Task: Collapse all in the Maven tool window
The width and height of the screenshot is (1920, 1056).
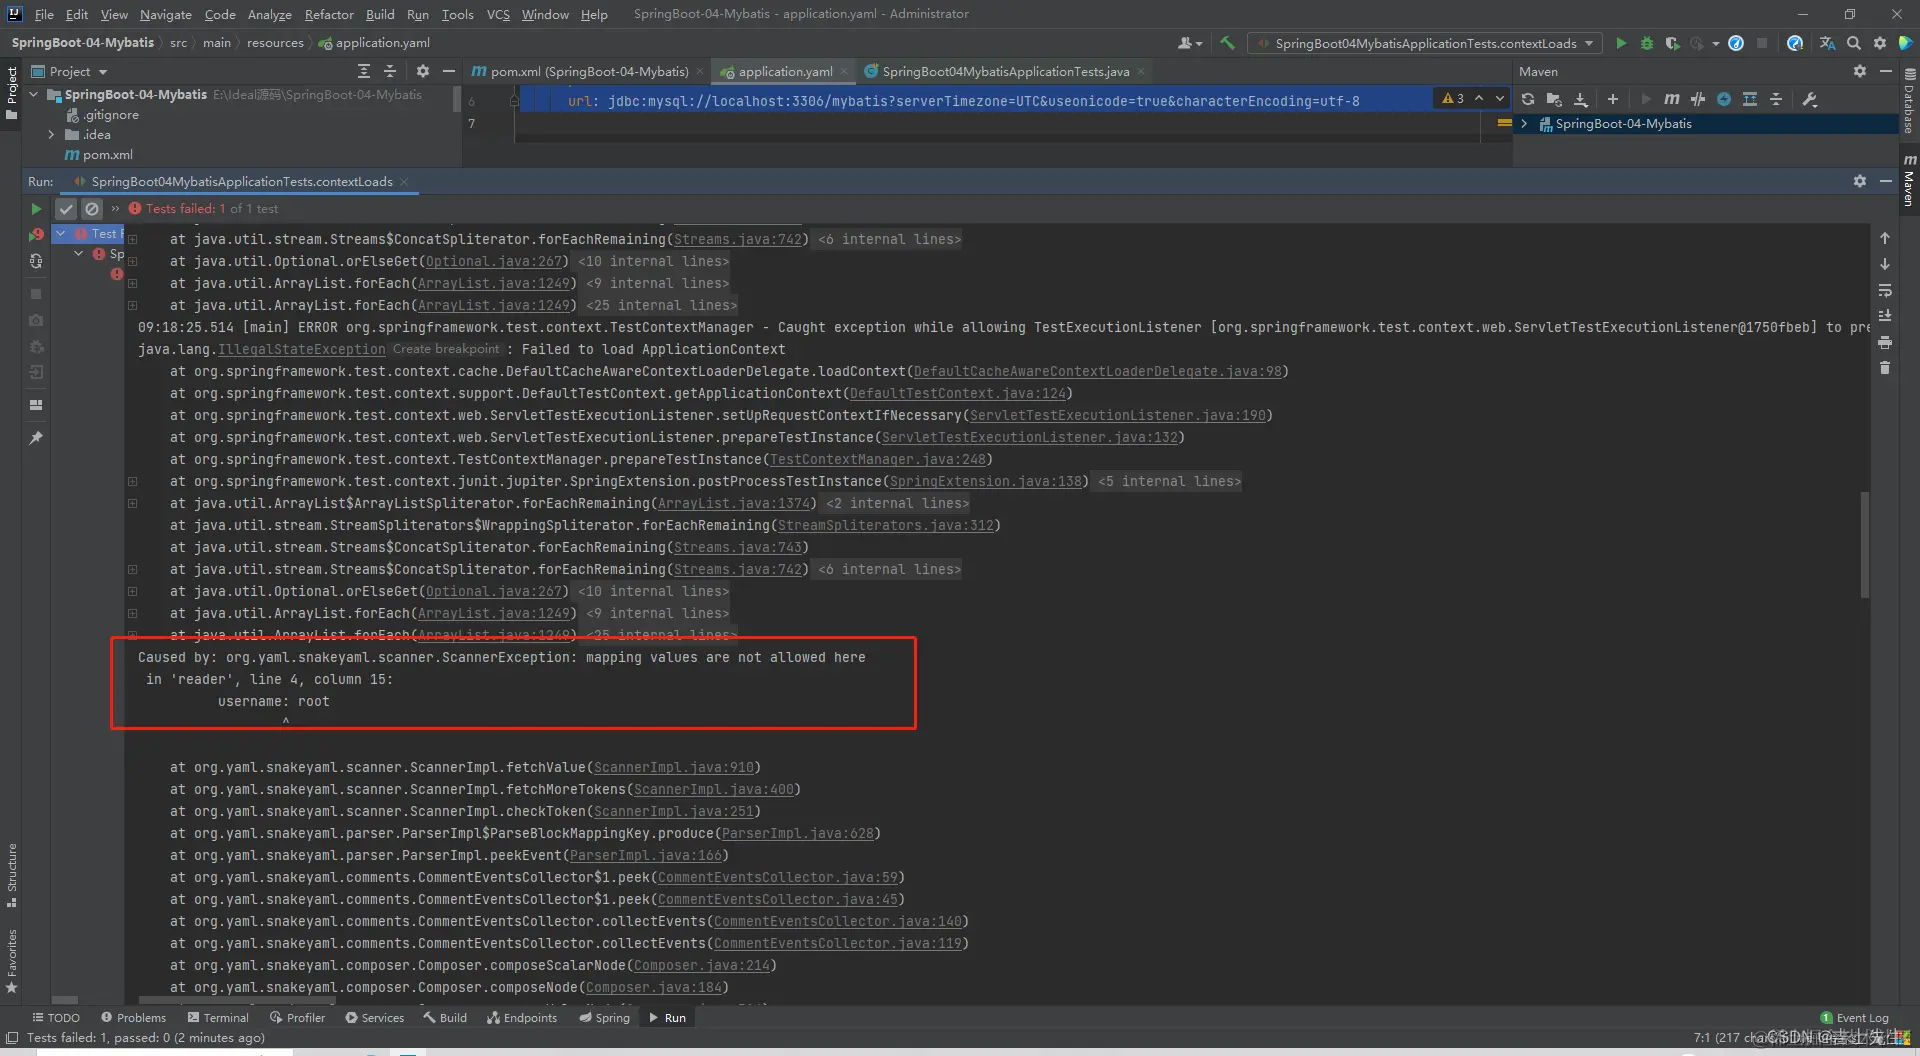Action: [x=1776, y=99]
